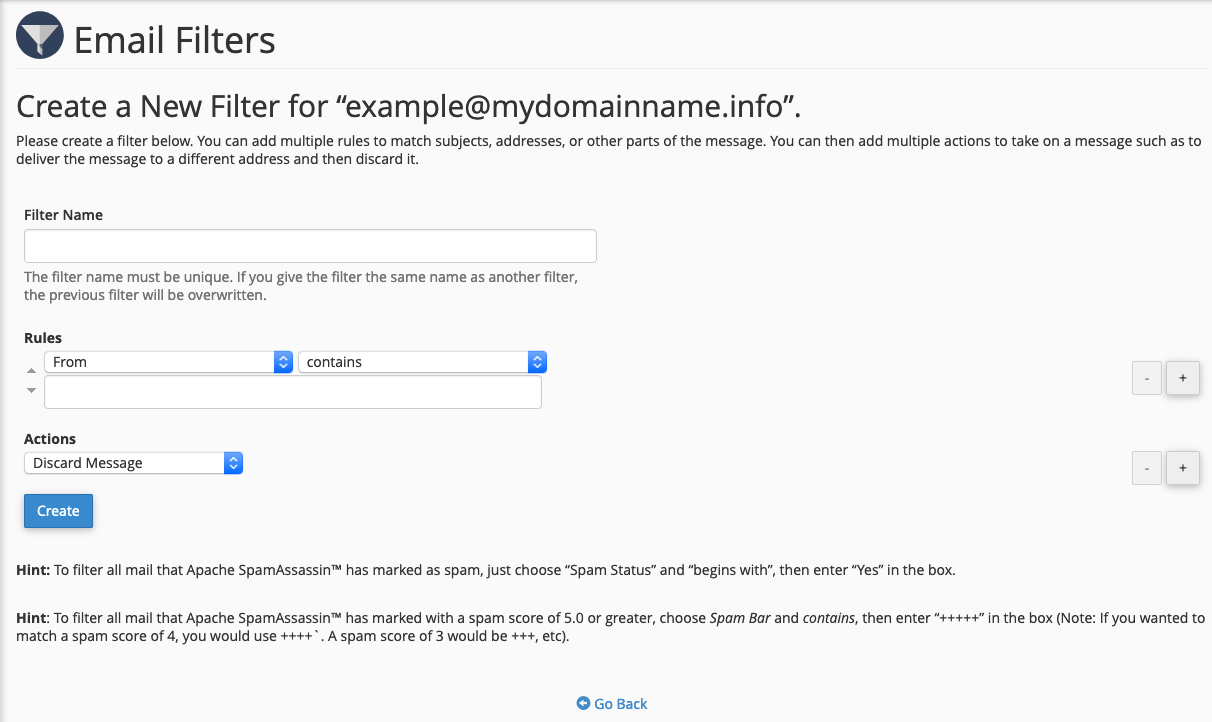This screenshot has height=722, width=1212.
Task: Follow the Go Back link text
Action: (620, 704)
